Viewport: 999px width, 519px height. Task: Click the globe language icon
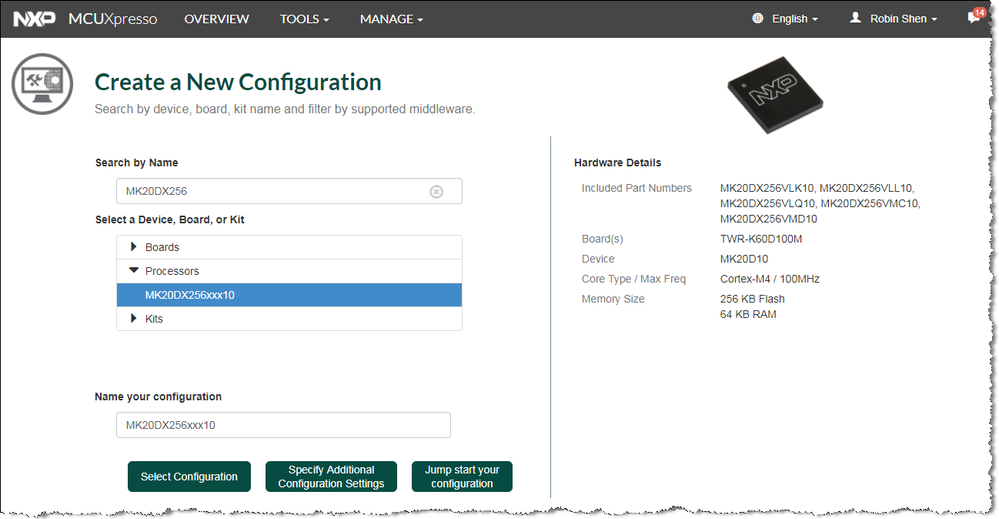pyautogui.click(x=758, y=18)
